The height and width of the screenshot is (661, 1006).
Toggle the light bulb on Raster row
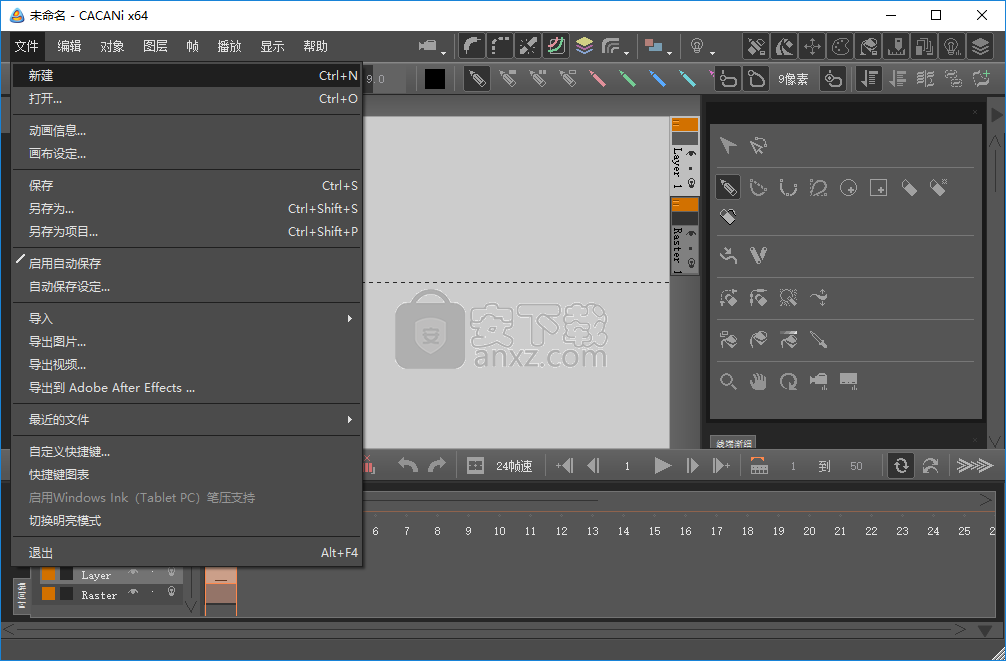(x=171, y=592)
